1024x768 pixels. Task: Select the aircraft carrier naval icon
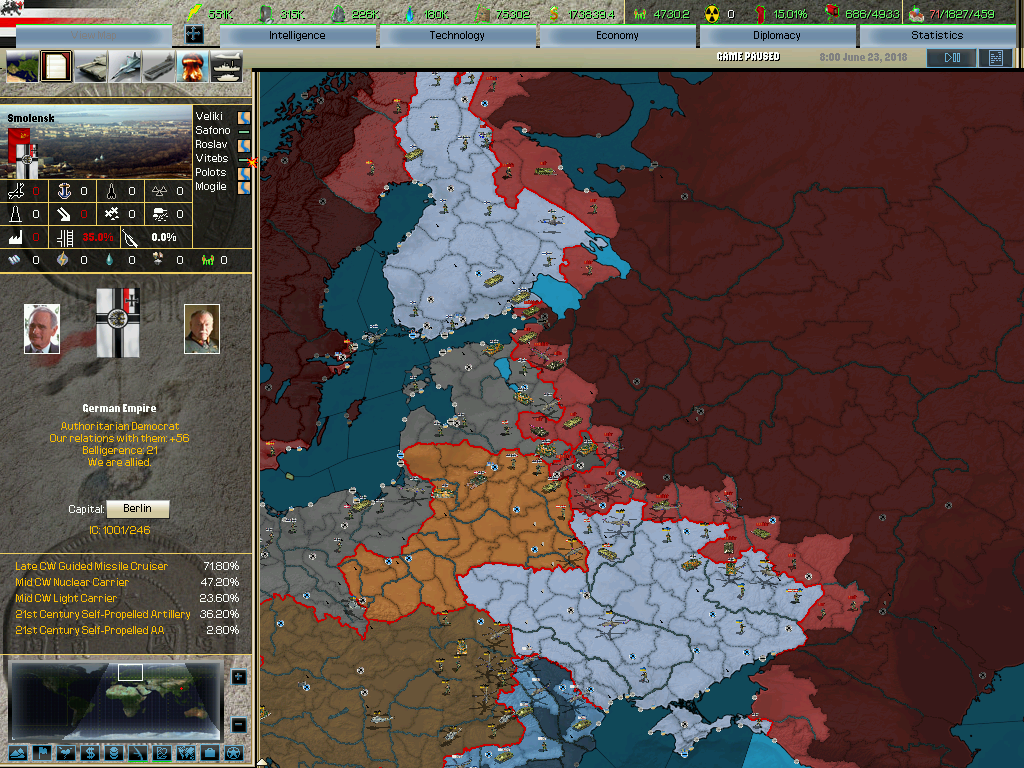(x=159, y=67)
